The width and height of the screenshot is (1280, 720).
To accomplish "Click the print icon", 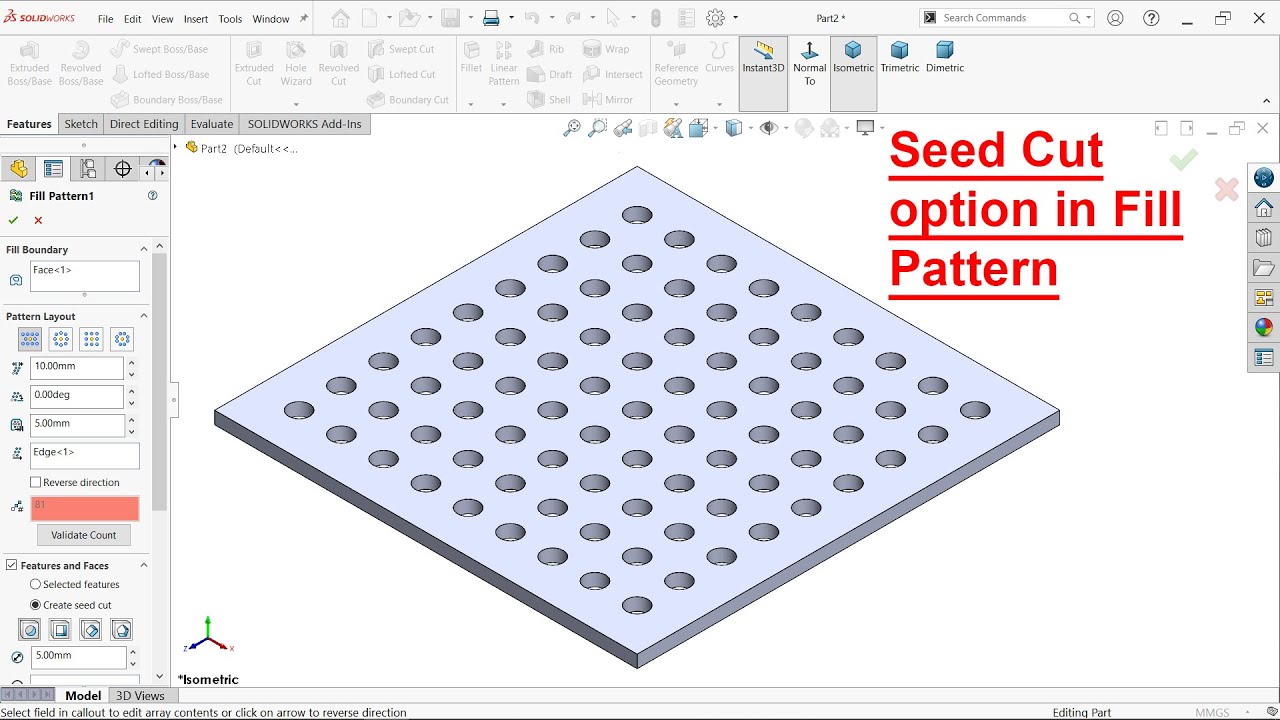I will (491, 18).
